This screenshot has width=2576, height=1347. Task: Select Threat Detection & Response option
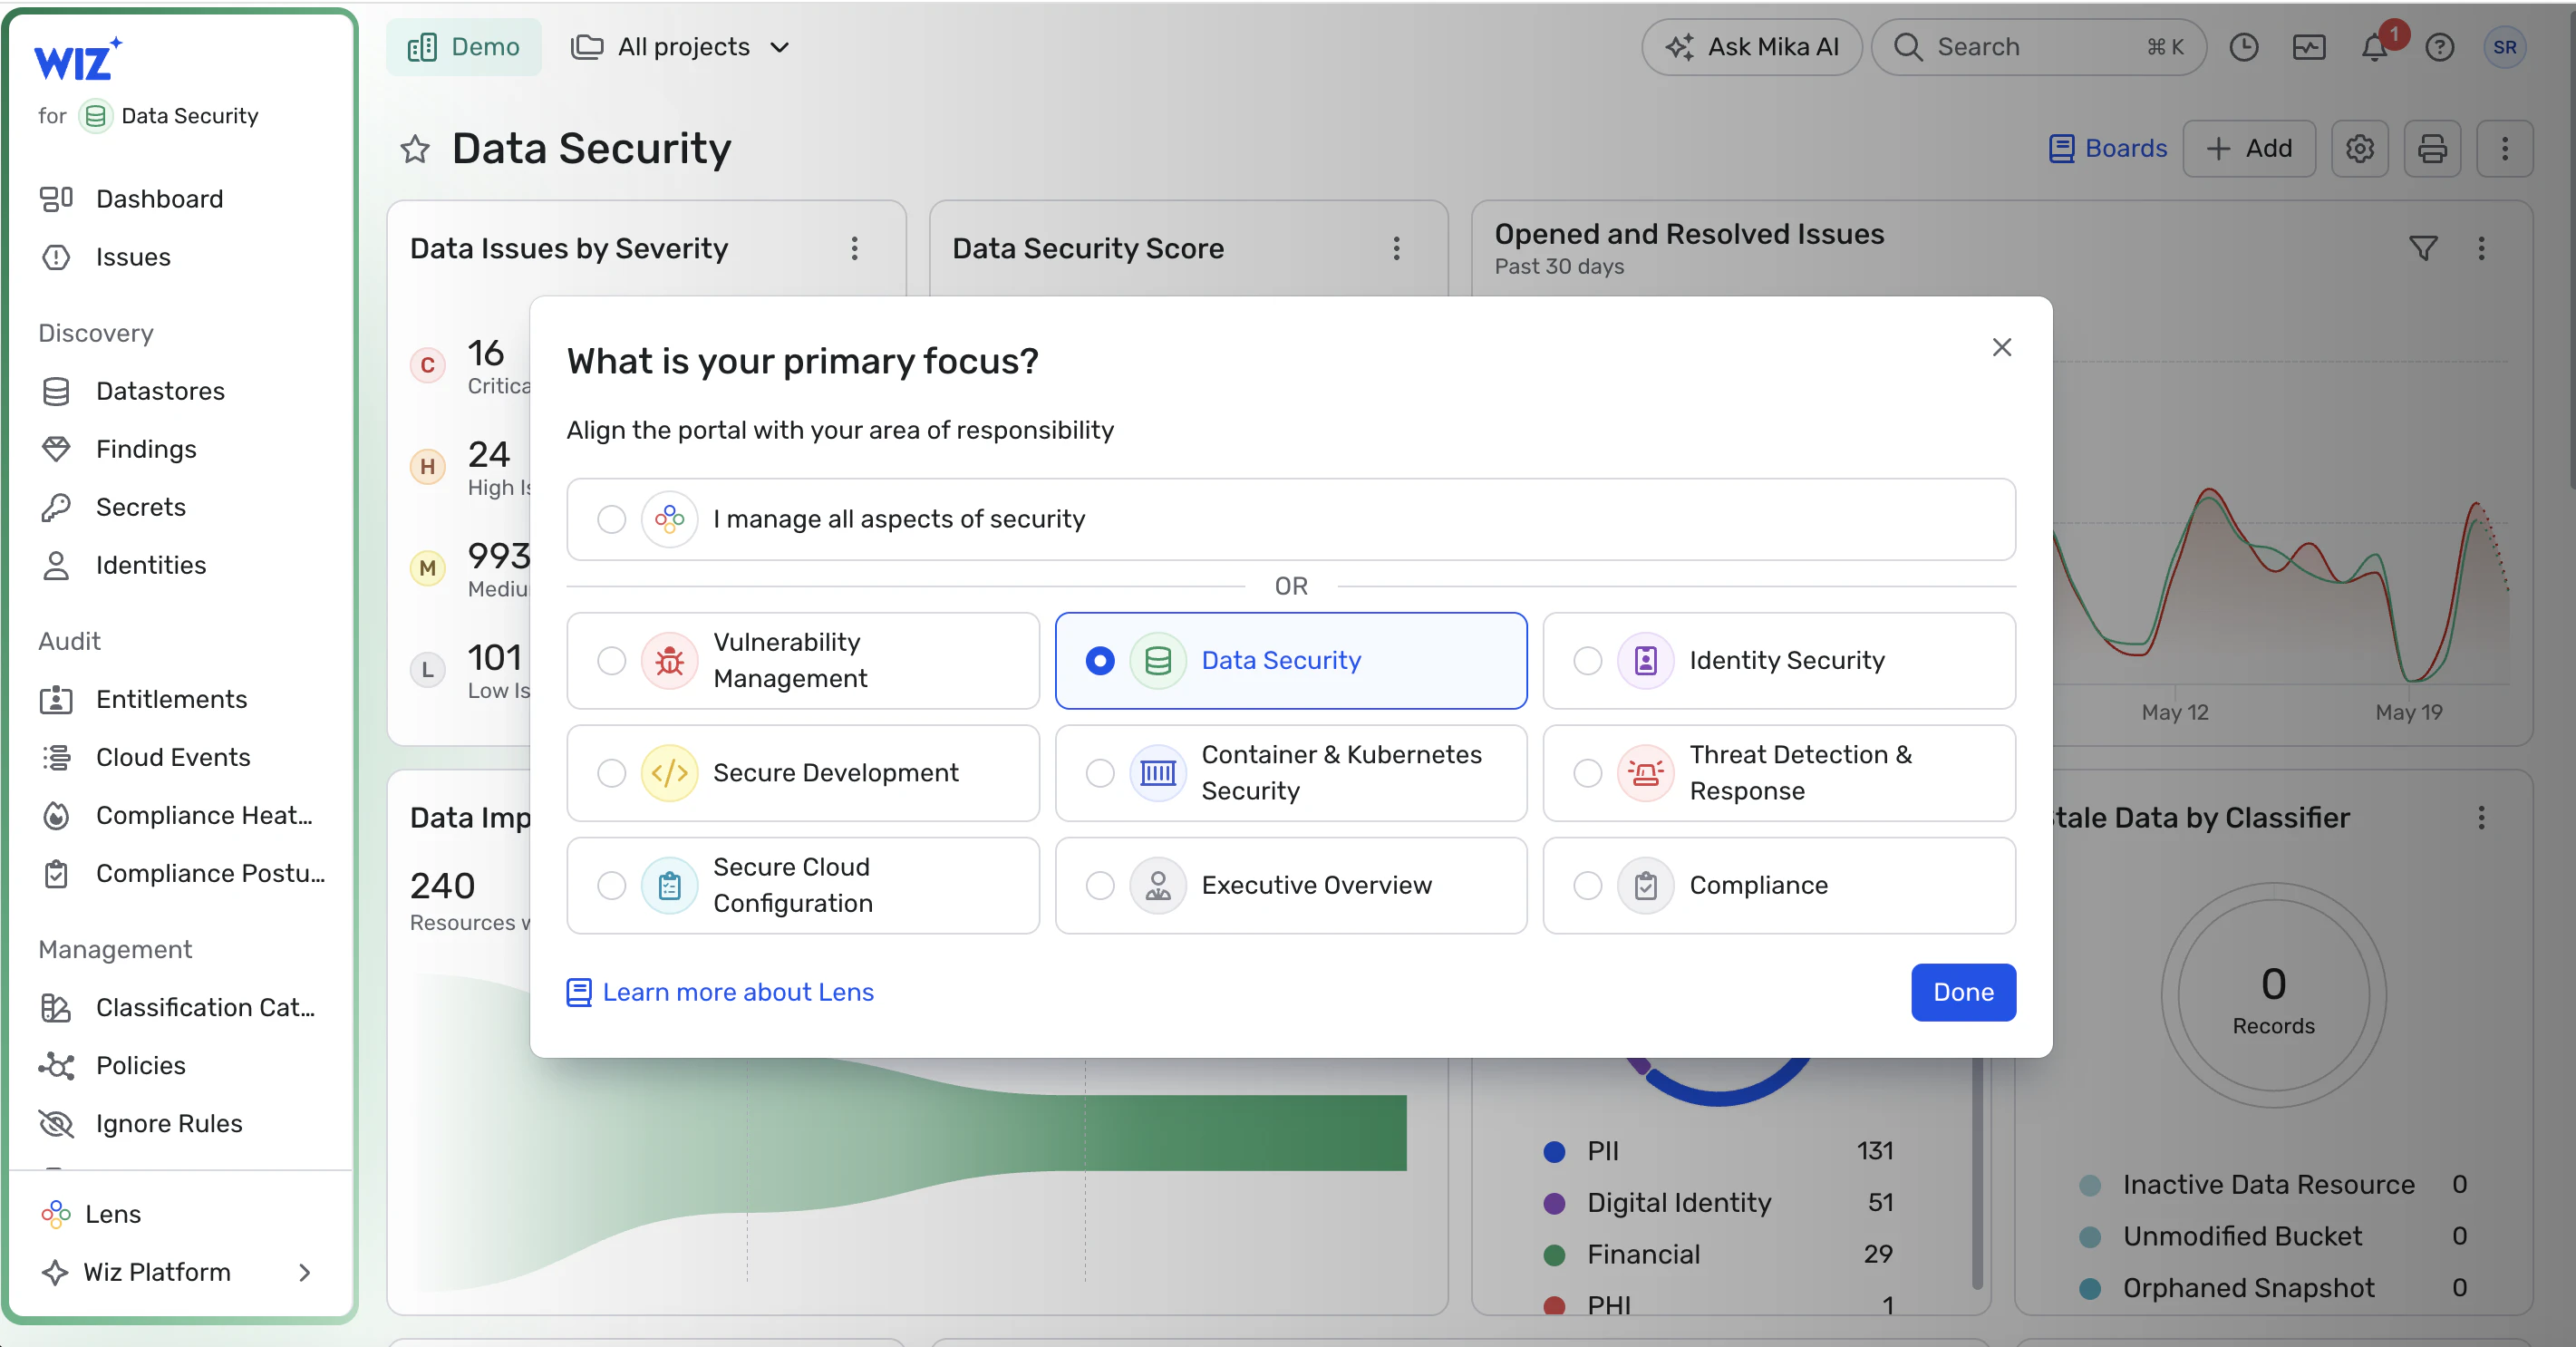click(x=1779, y=773)
